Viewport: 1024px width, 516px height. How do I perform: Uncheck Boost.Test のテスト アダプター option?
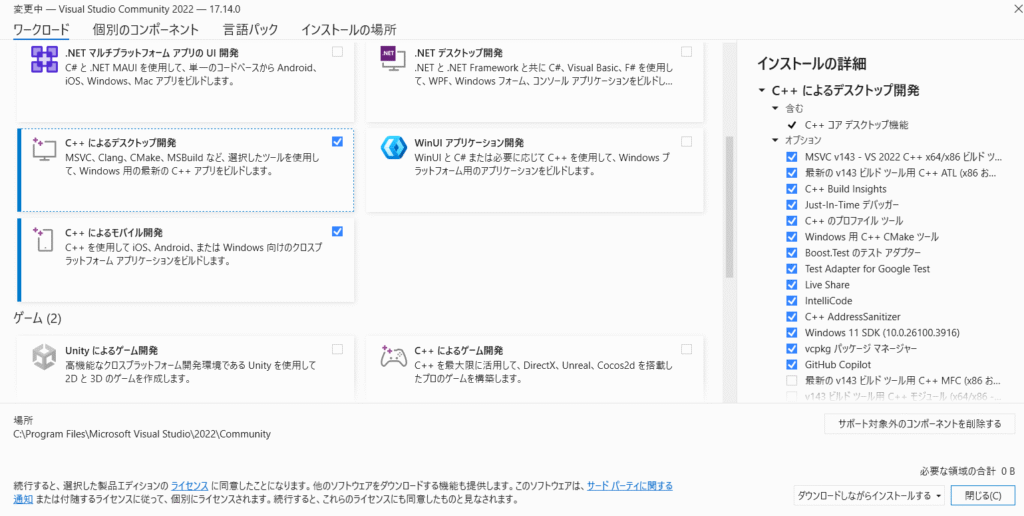[x=792, y=253]
